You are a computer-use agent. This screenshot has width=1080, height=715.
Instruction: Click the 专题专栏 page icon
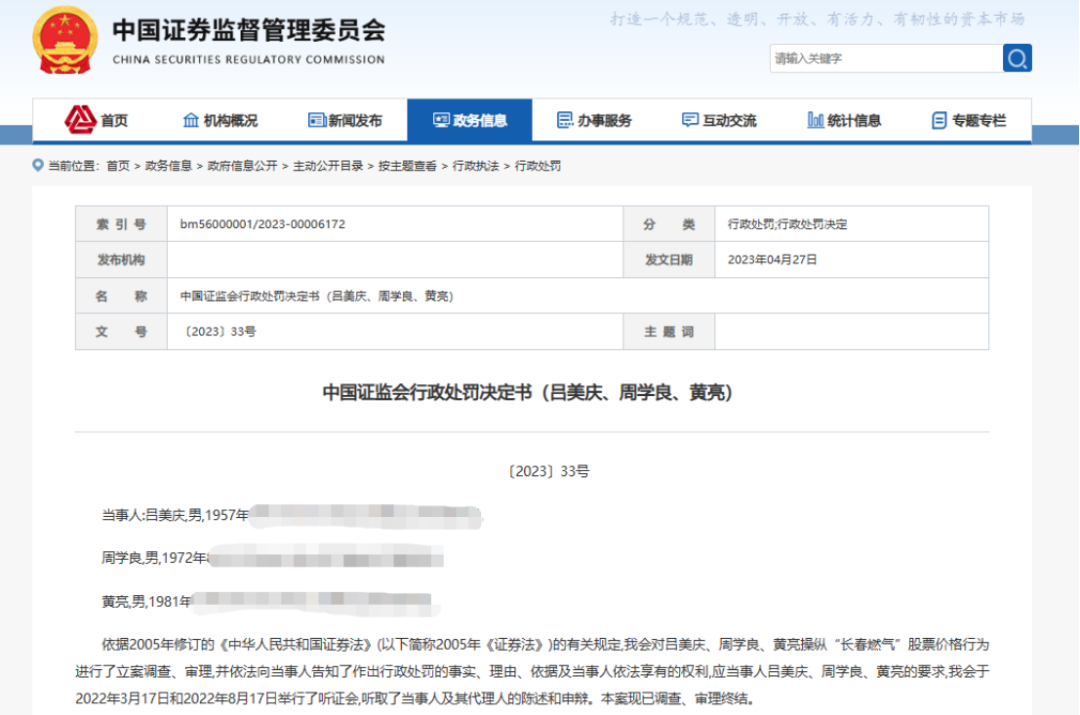[939, 121]
